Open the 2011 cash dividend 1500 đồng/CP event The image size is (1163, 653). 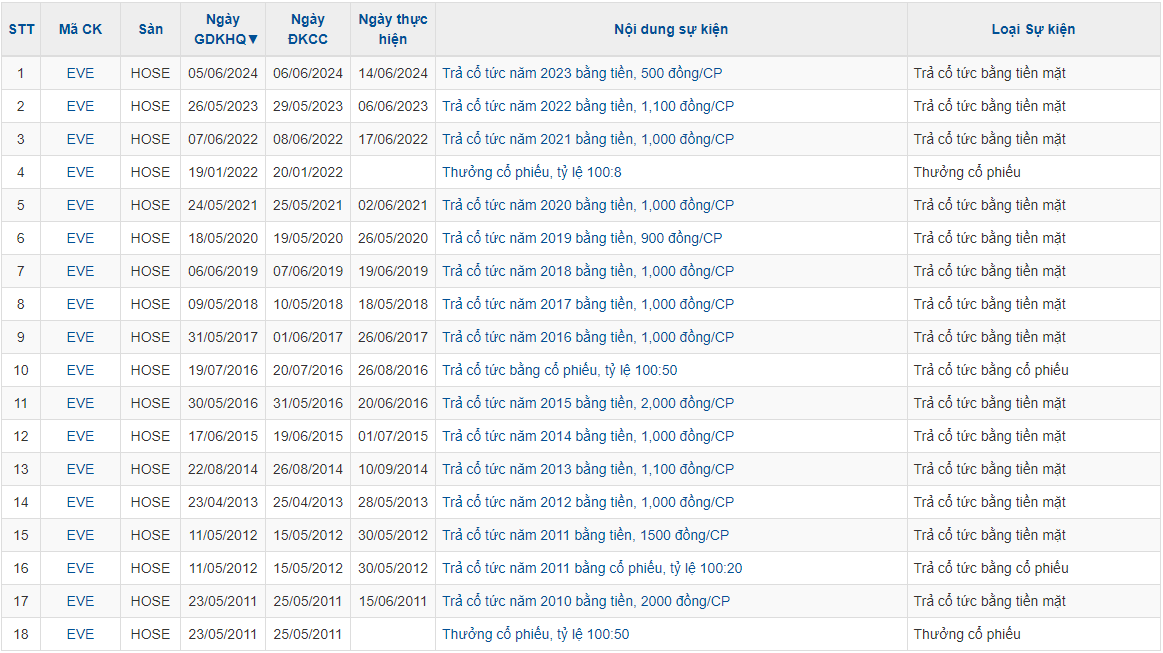[586, 535]
